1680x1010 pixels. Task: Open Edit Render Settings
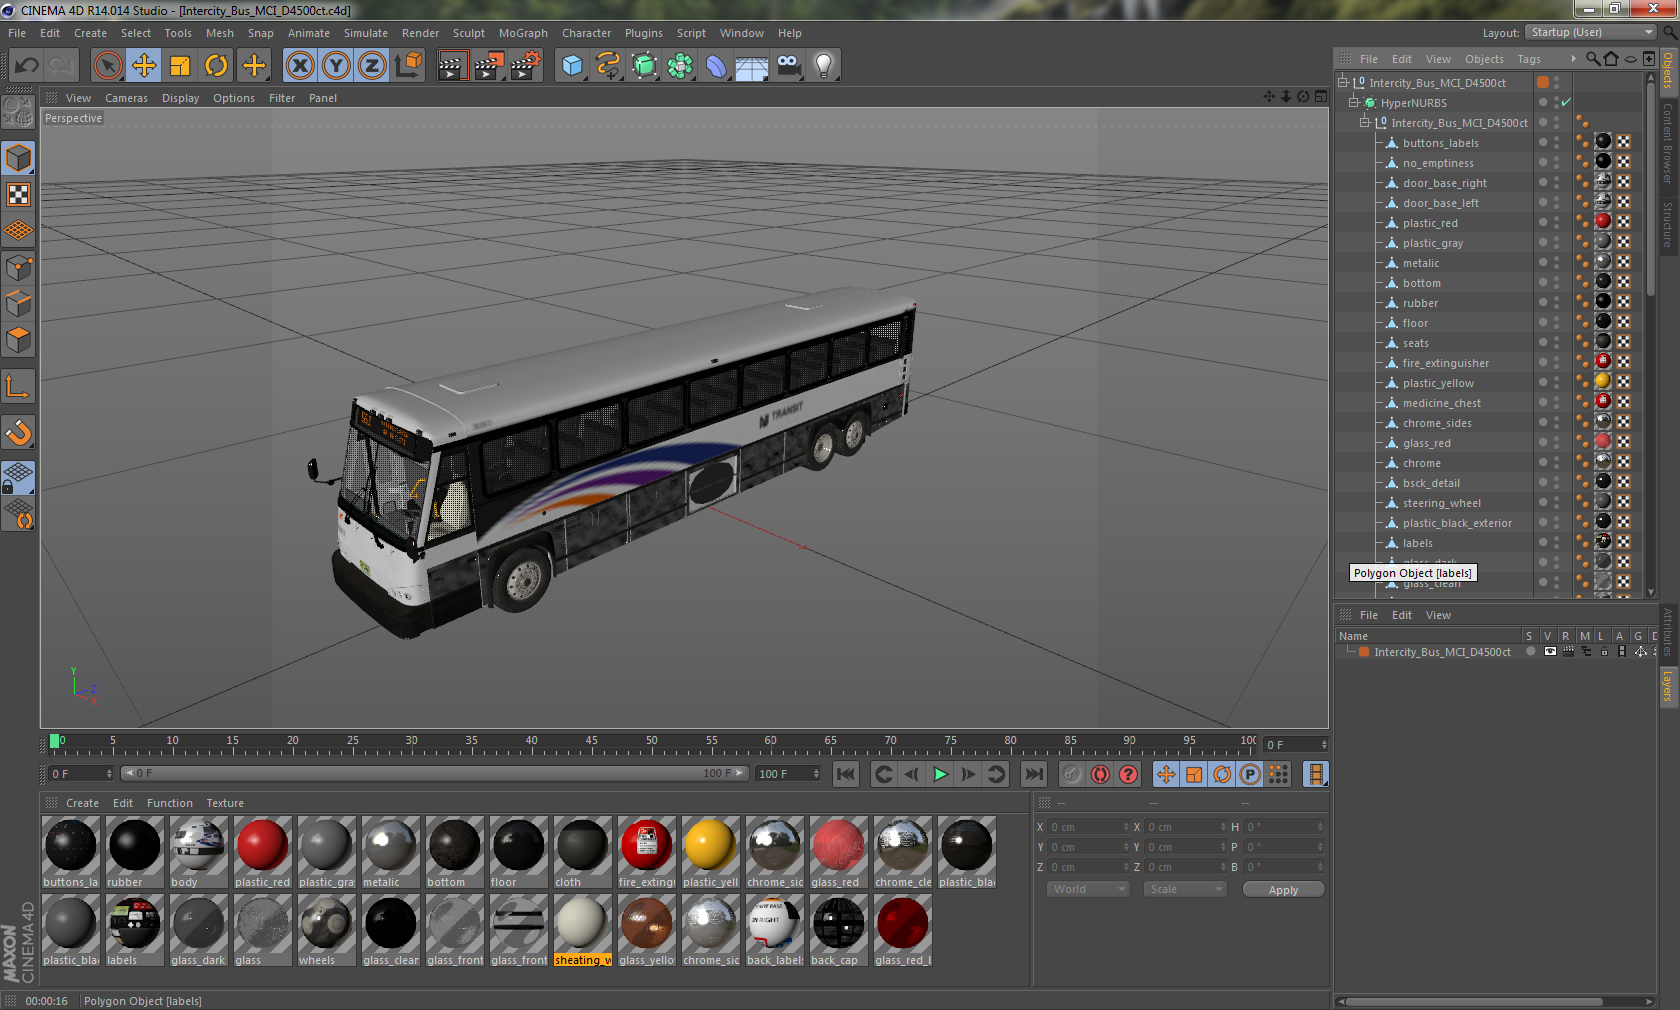(526, 66)
